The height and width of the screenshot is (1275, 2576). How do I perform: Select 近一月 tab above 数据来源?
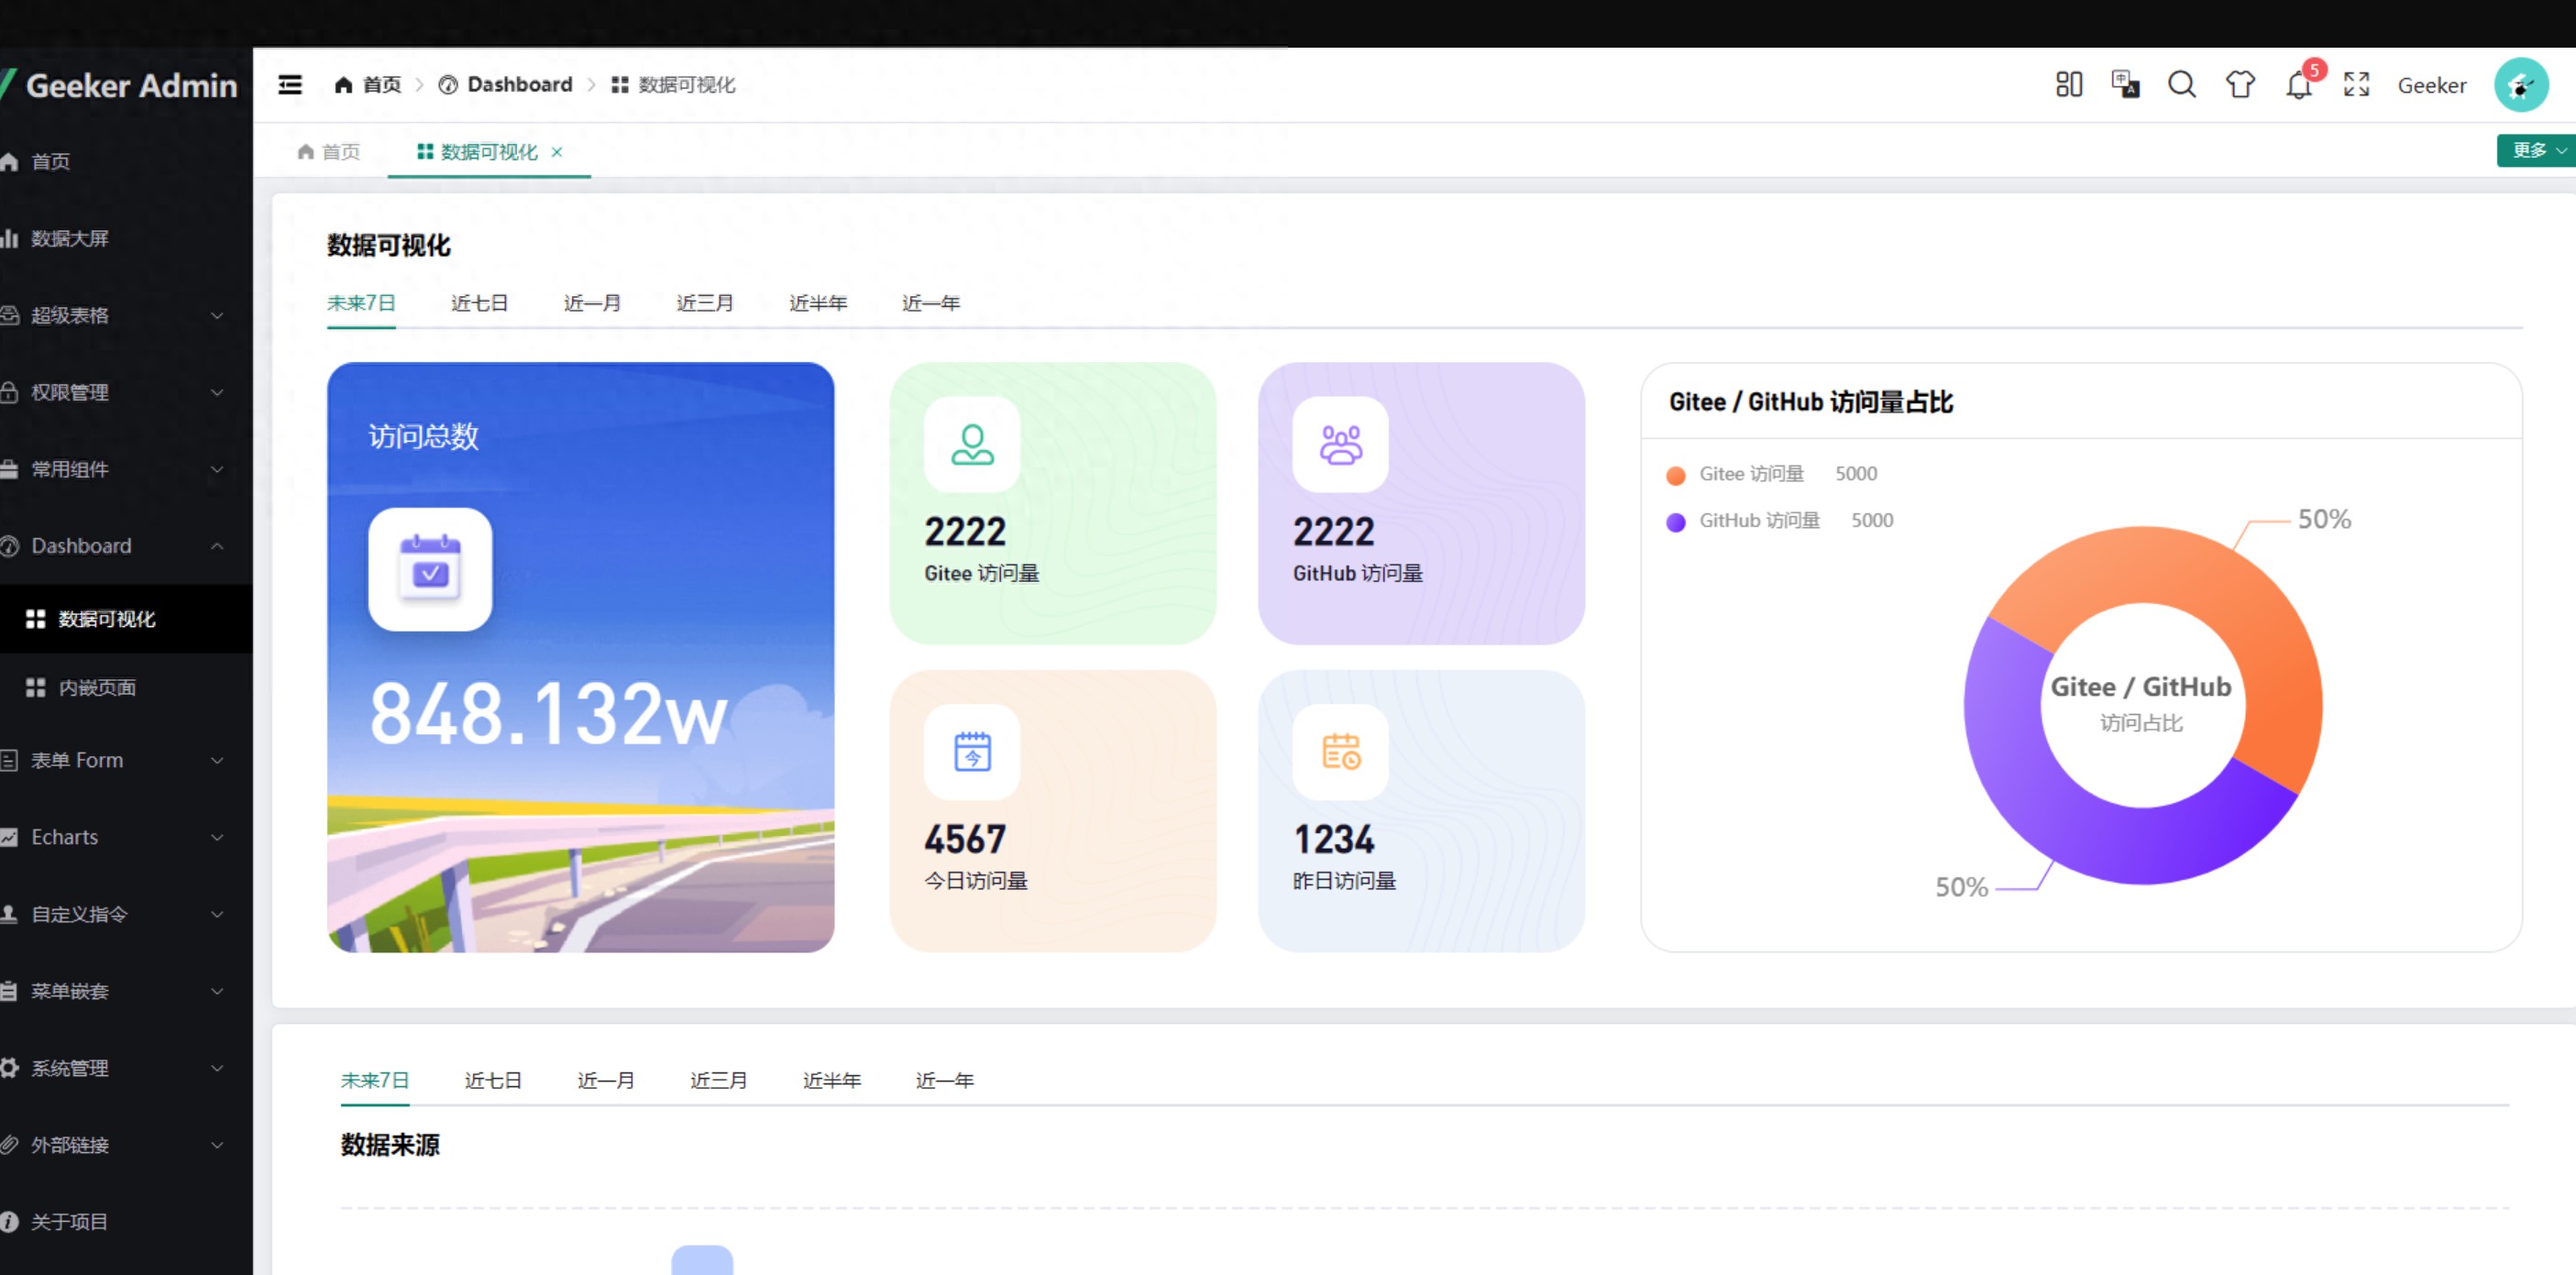pos(606,1081)
